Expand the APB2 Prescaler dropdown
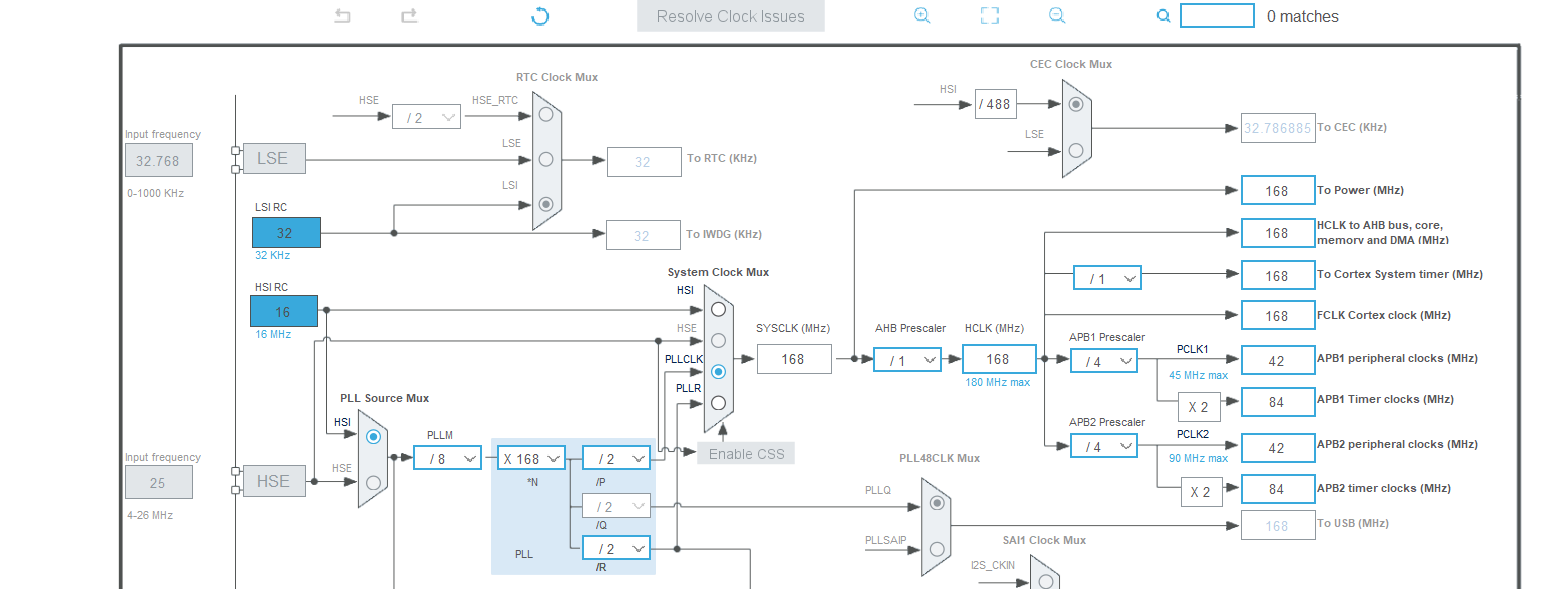 click(1104, 446)
